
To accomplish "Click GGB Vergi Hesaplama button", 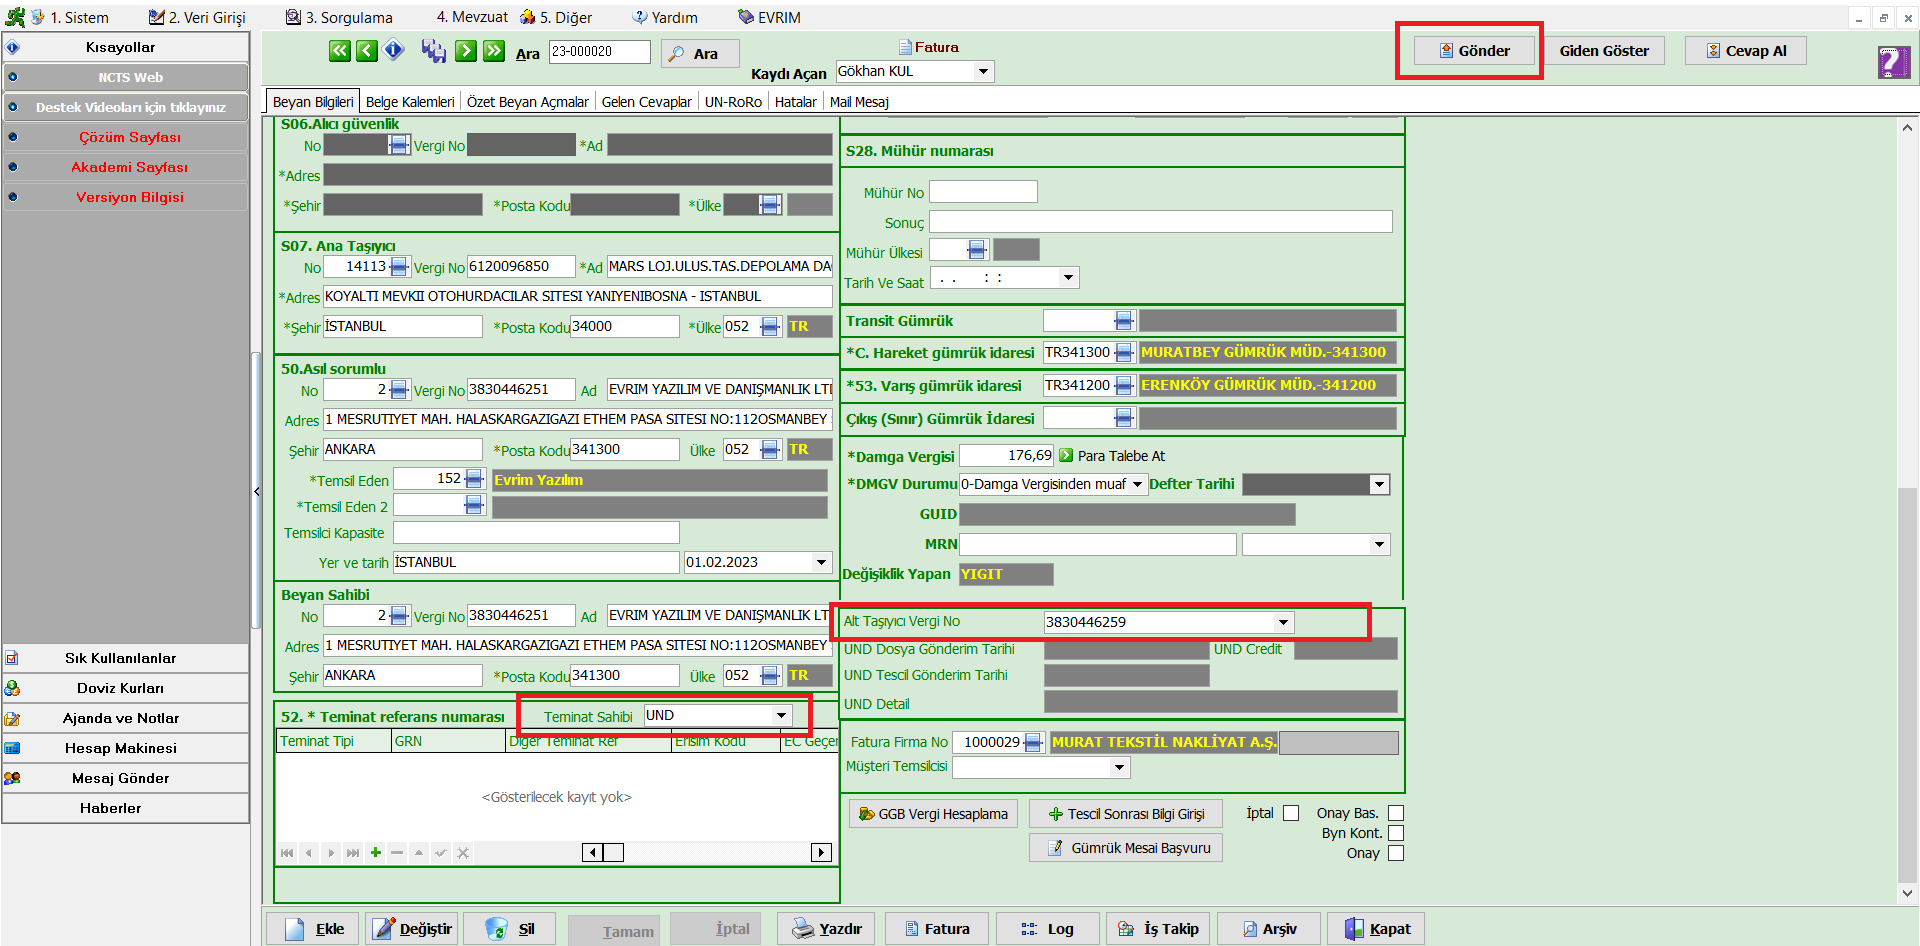I will 933,814.
